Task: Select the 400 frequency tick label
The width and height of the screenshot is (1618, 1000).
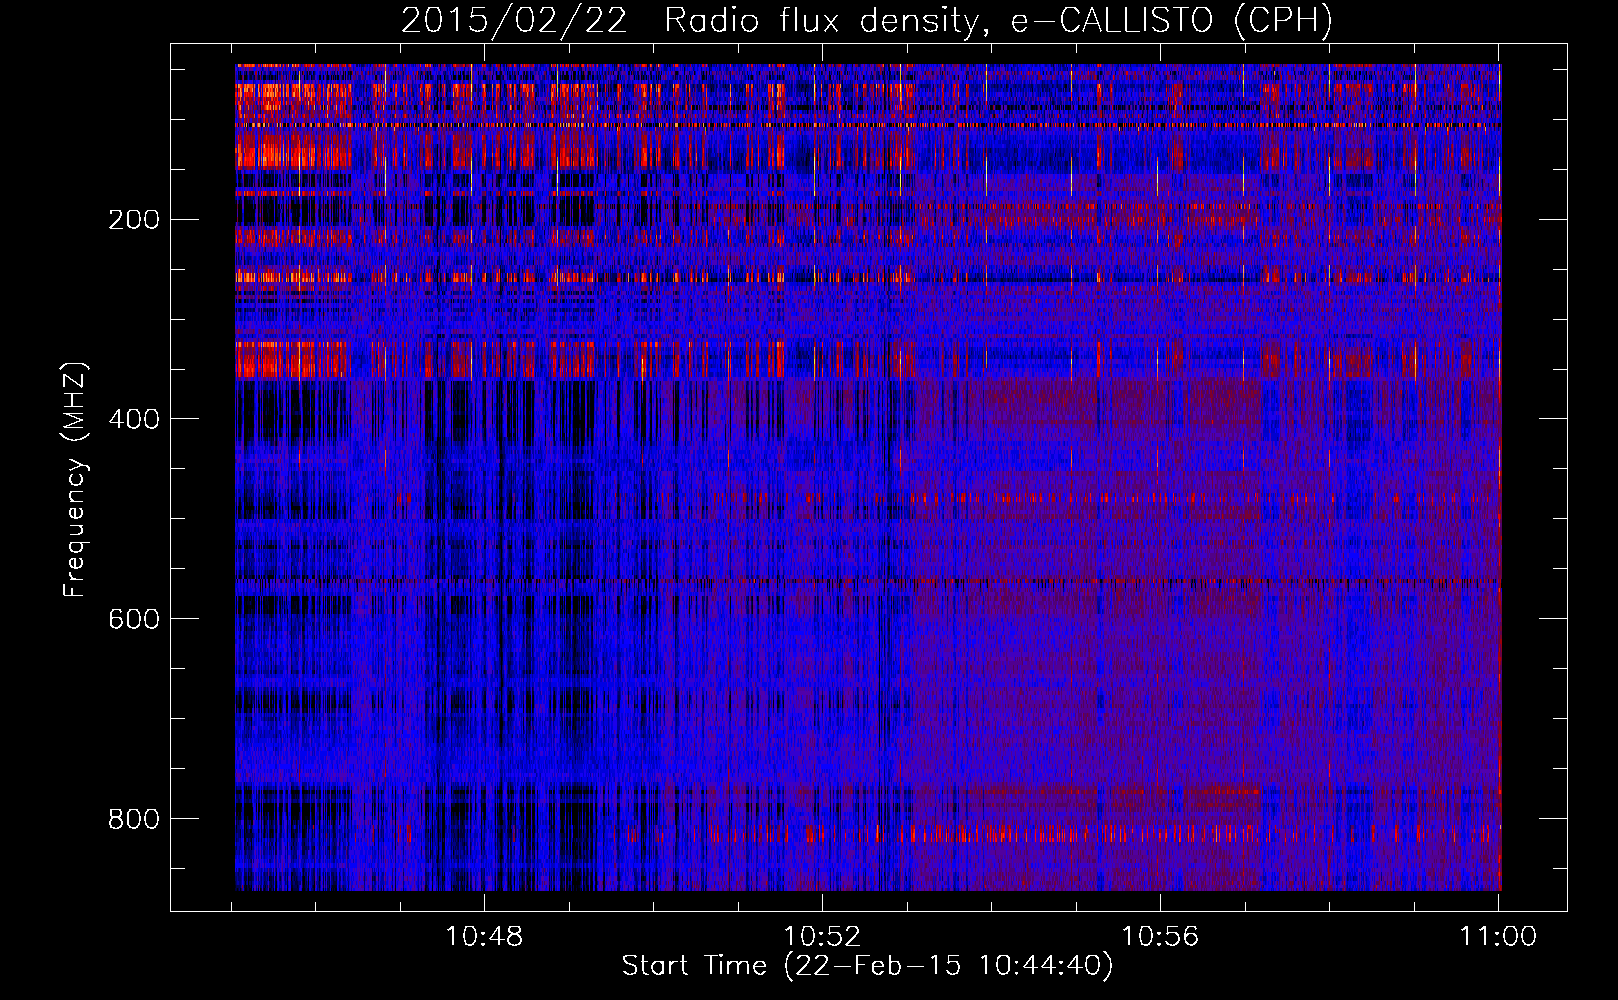Action: tap(134, 419)
